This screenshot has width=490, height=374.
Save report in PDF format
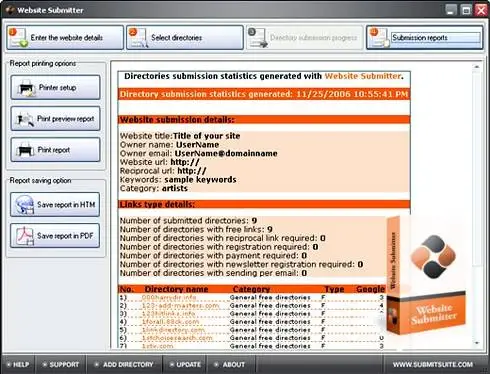[x=55, y=236]
